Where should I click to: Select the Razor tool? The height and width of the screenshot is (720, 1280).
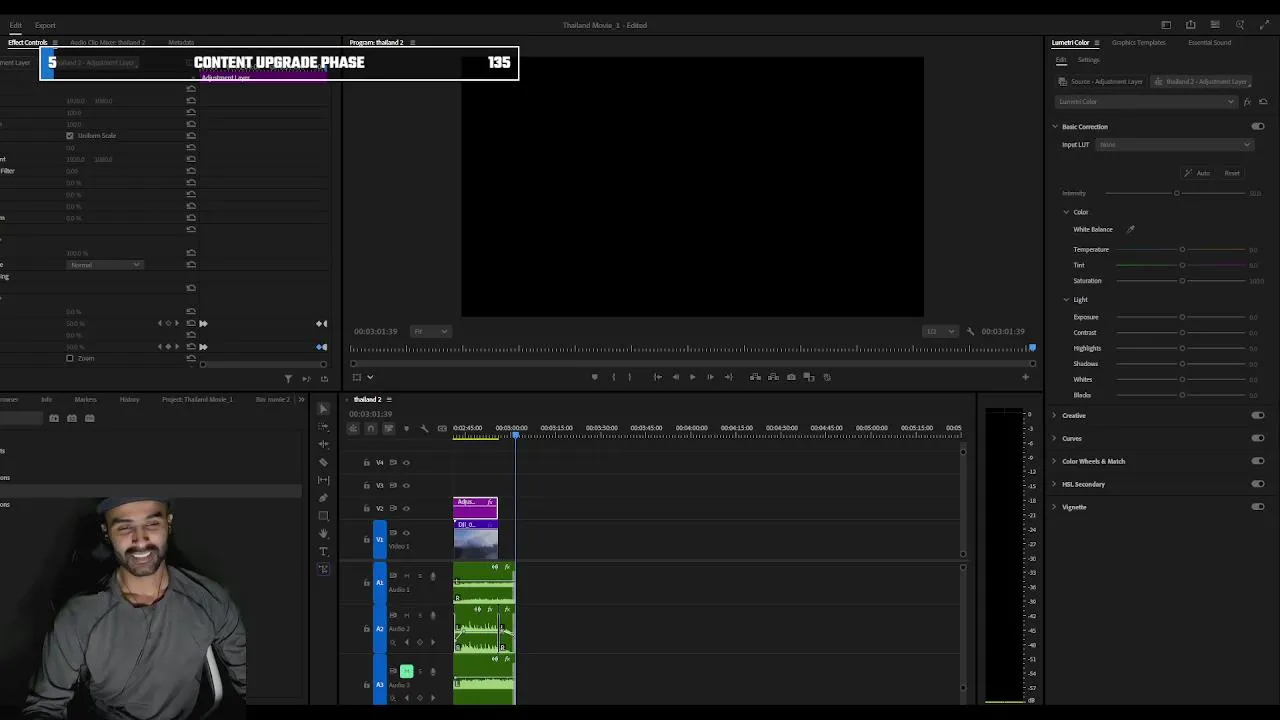point(323,462)
